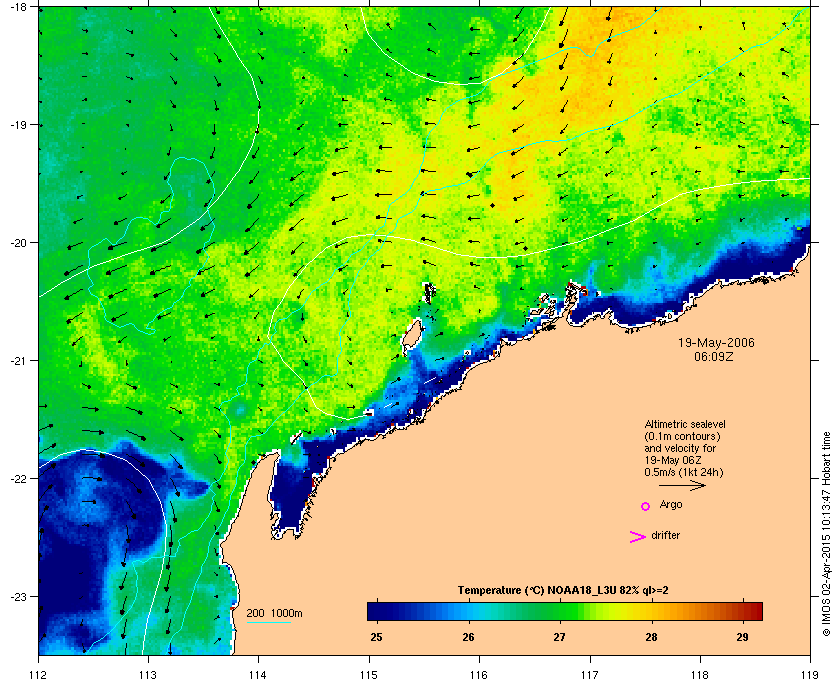The image size is (840, 680).
Task: Click the latitude axis label '-18'
Action: point(19,7)
